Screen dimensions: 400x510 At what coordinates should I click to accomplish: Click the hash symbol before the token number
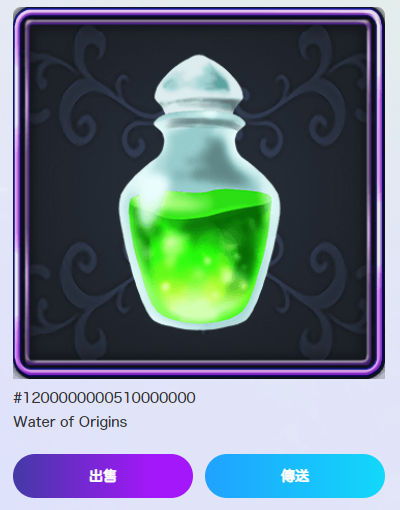pyautogui.click(x=18, y=398)
